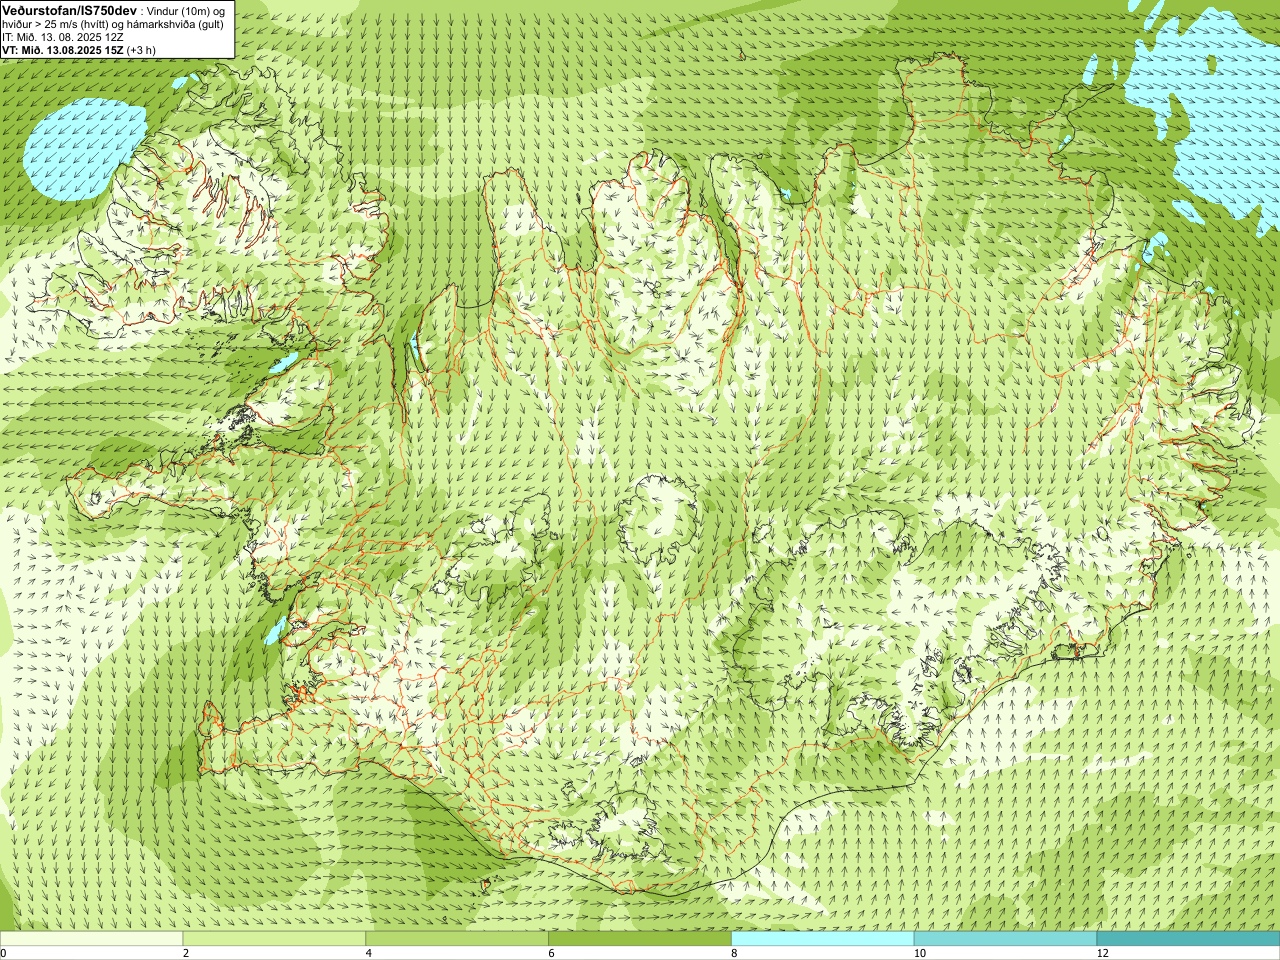Viewport: 1280px width, 960px height.
Task: Click the medium green 4–6 m/s legend swatch
Action: pos(457,939)
